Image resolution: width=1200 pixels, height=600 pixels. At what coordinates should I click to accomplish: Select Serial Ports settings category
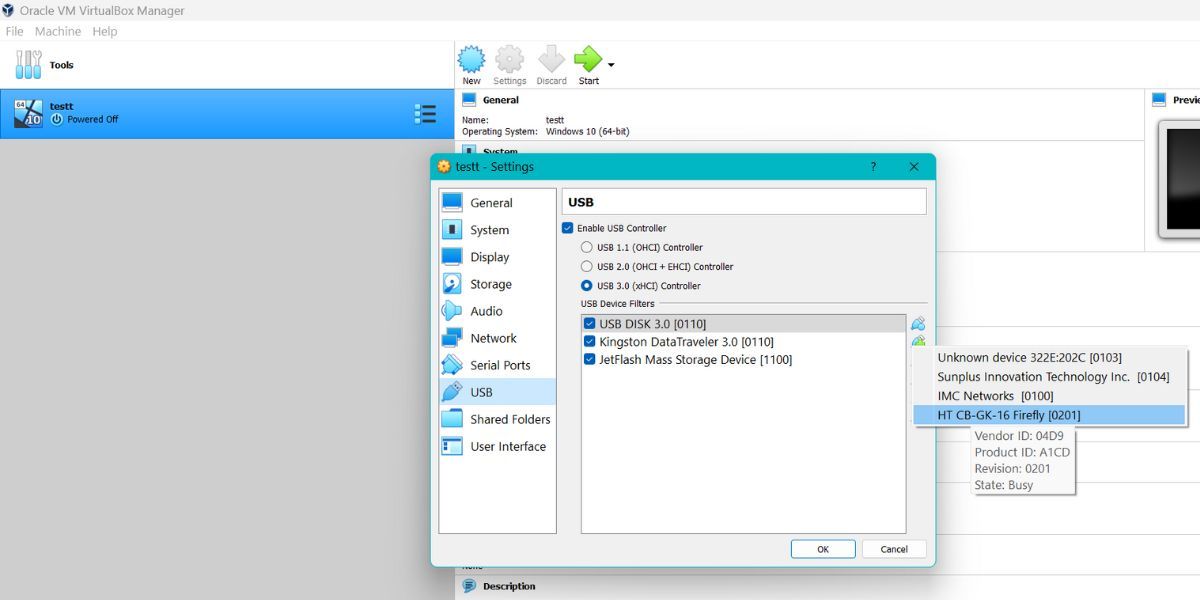(497, 365)
